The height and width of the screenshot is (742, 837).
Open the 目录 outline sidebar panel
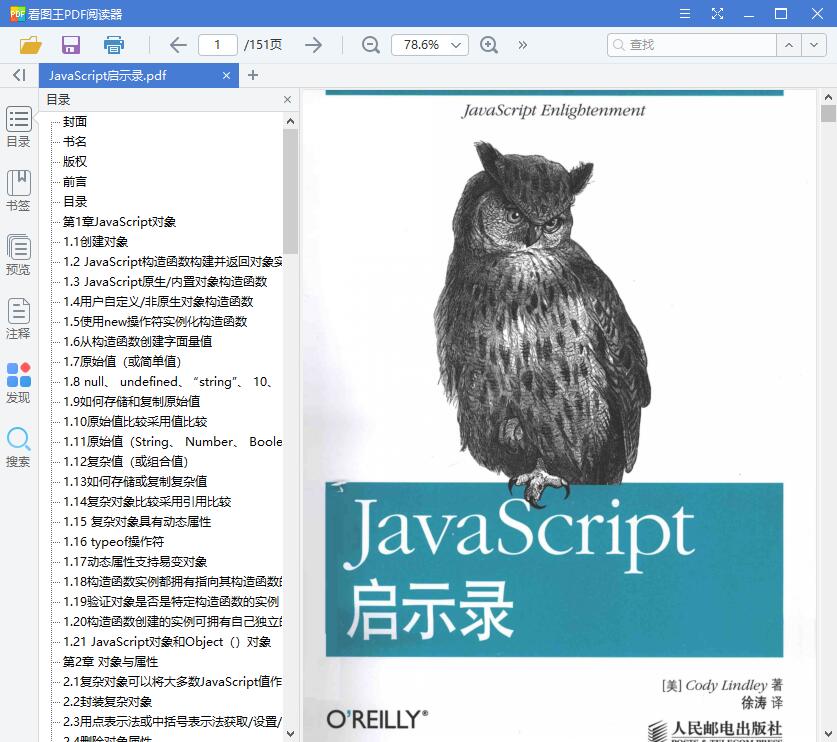coord(19,127)
